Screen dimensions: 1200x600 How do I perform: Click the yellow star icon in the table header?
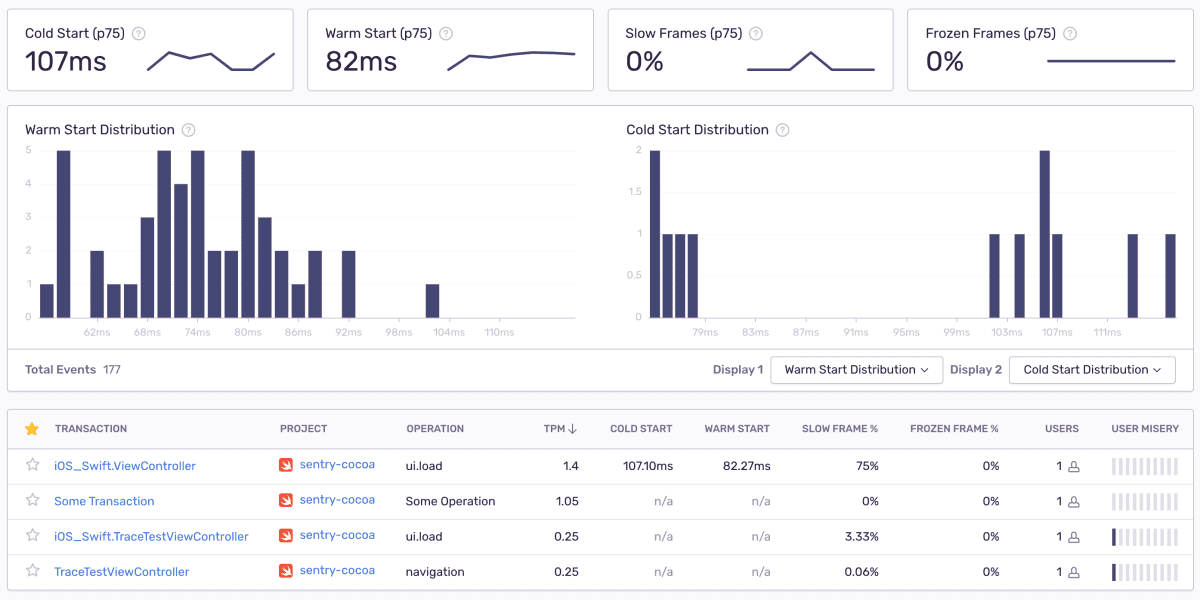tap(31, 428)
